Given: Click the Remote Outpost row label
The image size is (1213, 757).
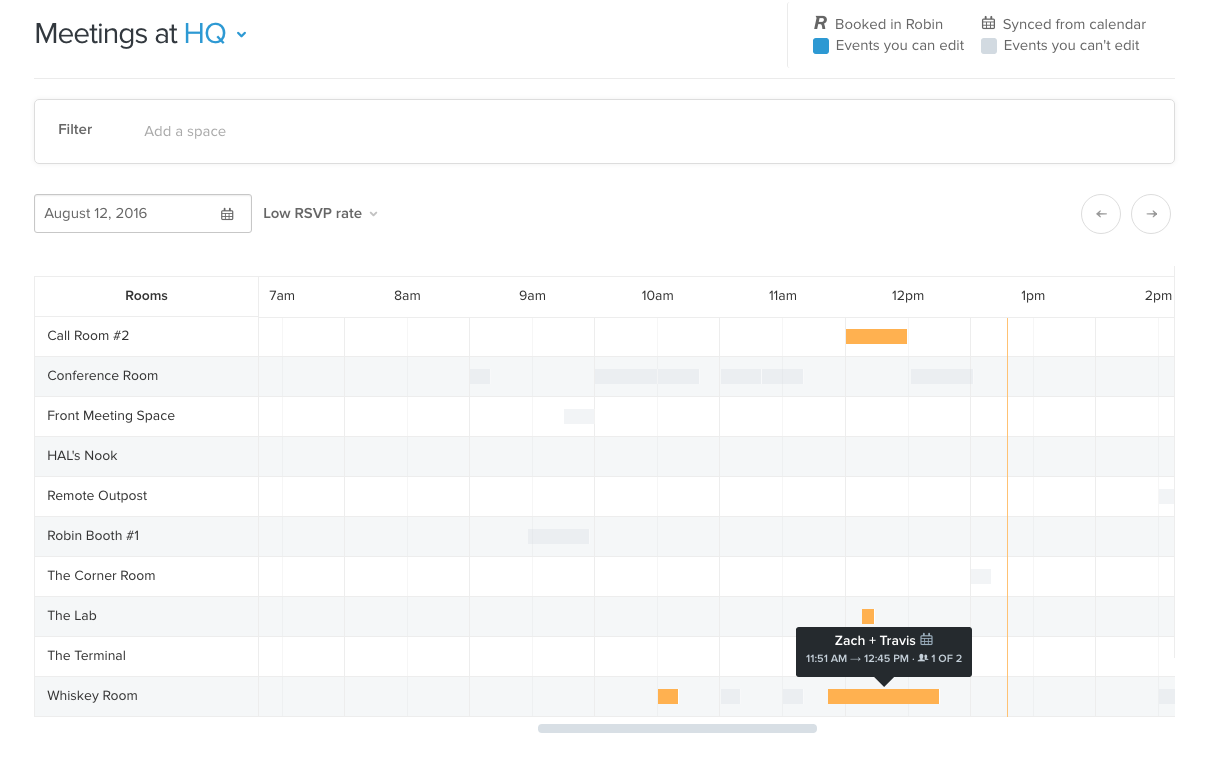Looking at the screenshot, I should pos(97,496).
